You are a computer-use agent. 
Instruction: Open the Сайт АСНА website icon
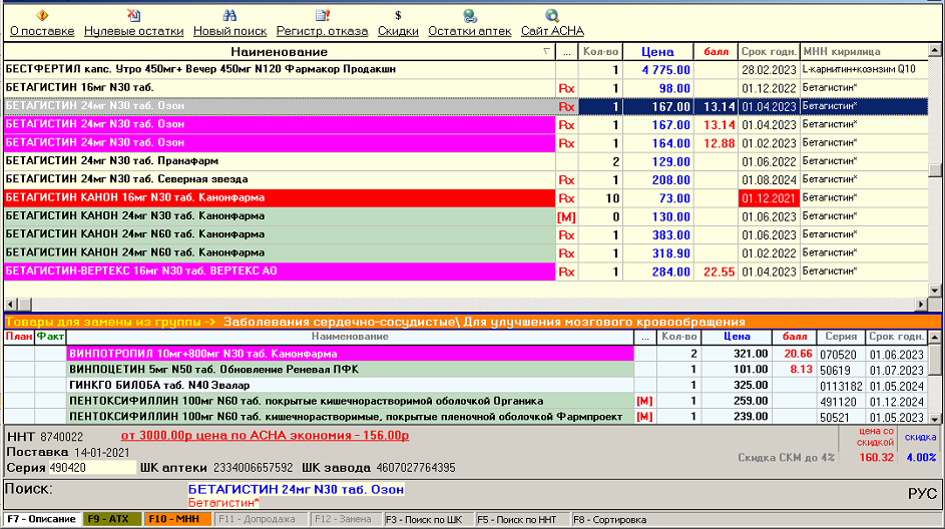552,15
